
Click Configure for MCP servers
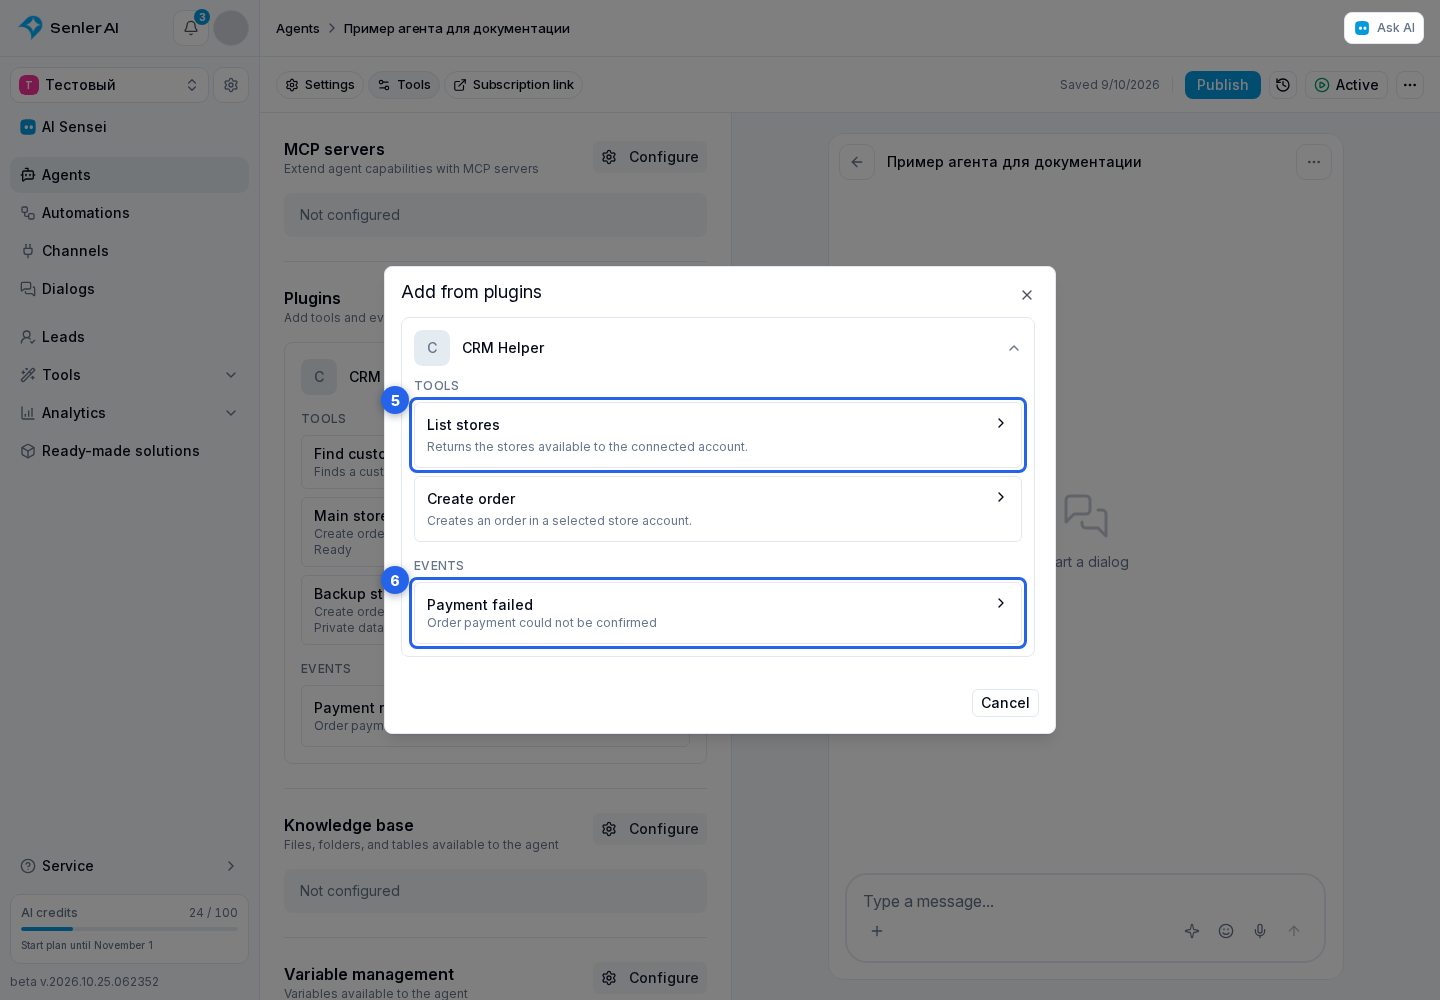650,157
